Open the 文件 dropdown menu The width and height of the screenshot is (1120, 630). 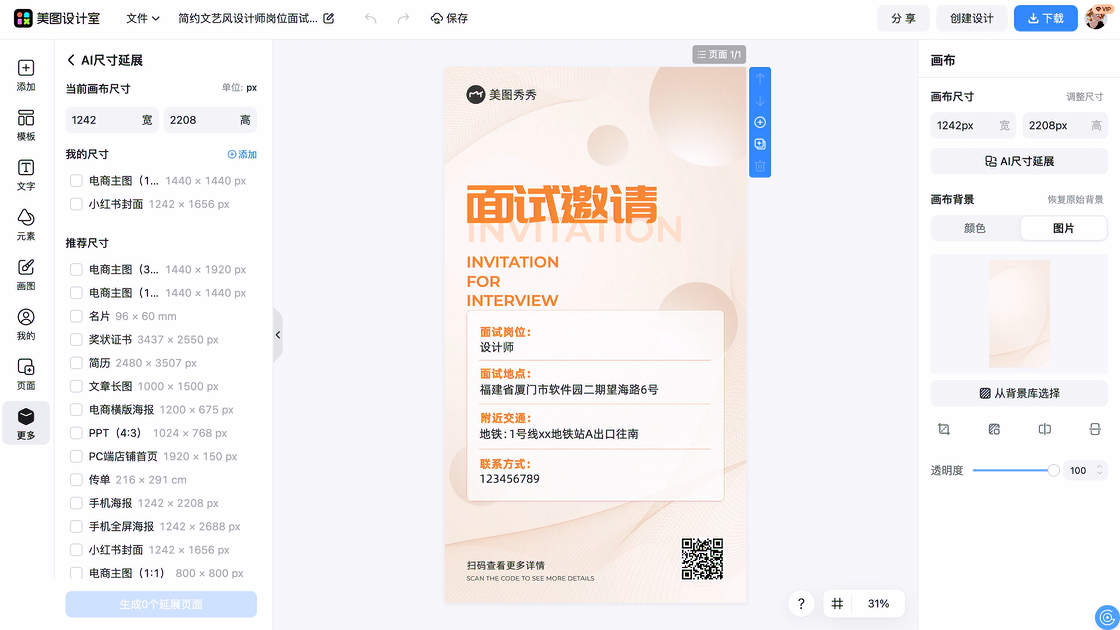point(143,18)
